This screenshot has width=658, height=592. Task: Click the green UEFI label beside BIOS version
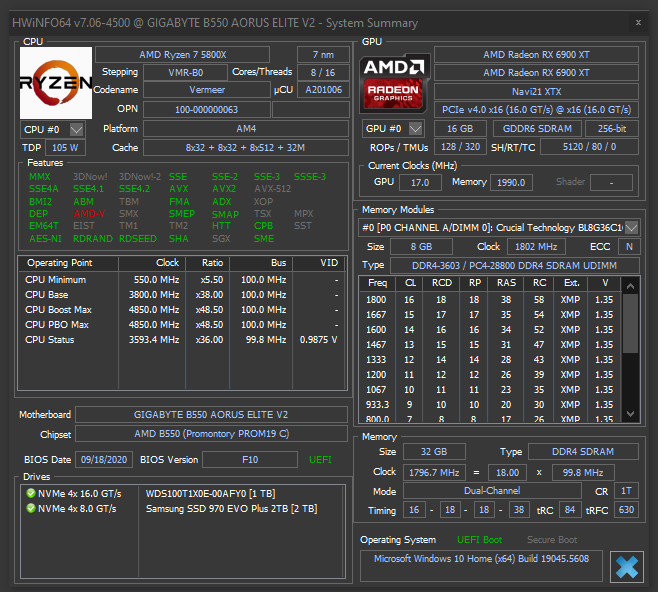320,460
